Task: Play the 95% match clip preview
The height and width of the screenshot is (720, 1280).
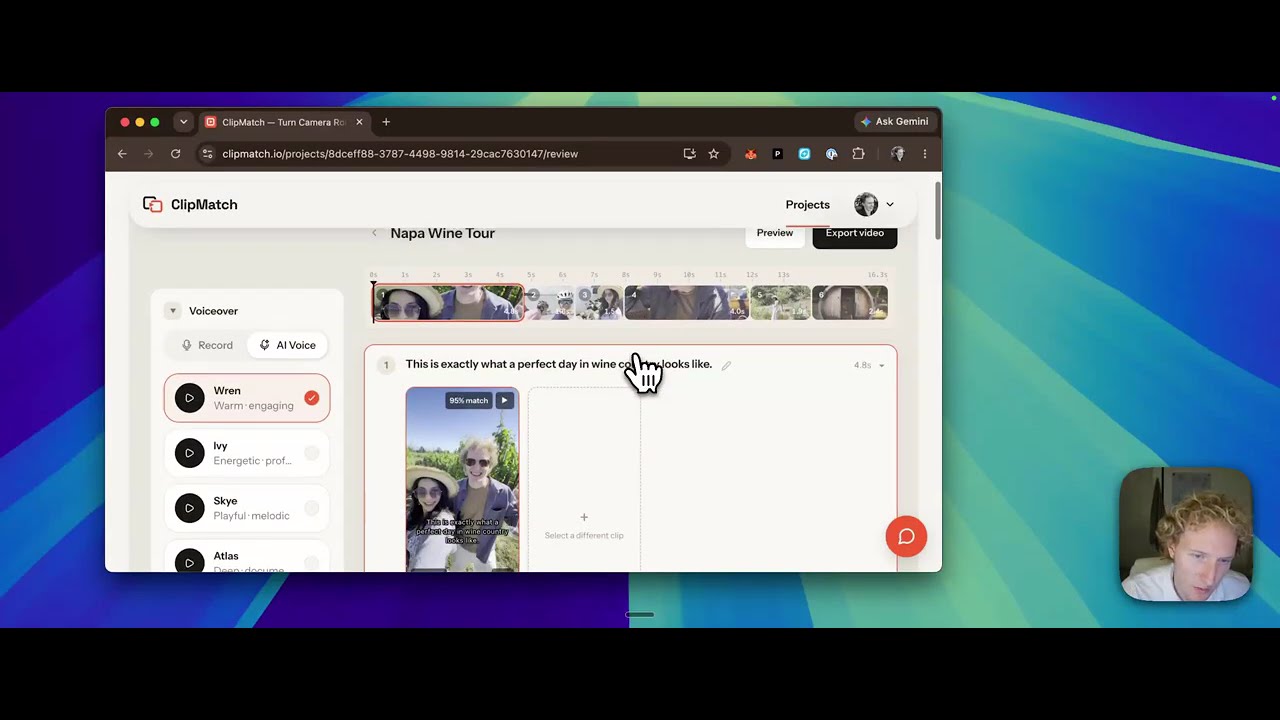Action: tap(504, 401)
